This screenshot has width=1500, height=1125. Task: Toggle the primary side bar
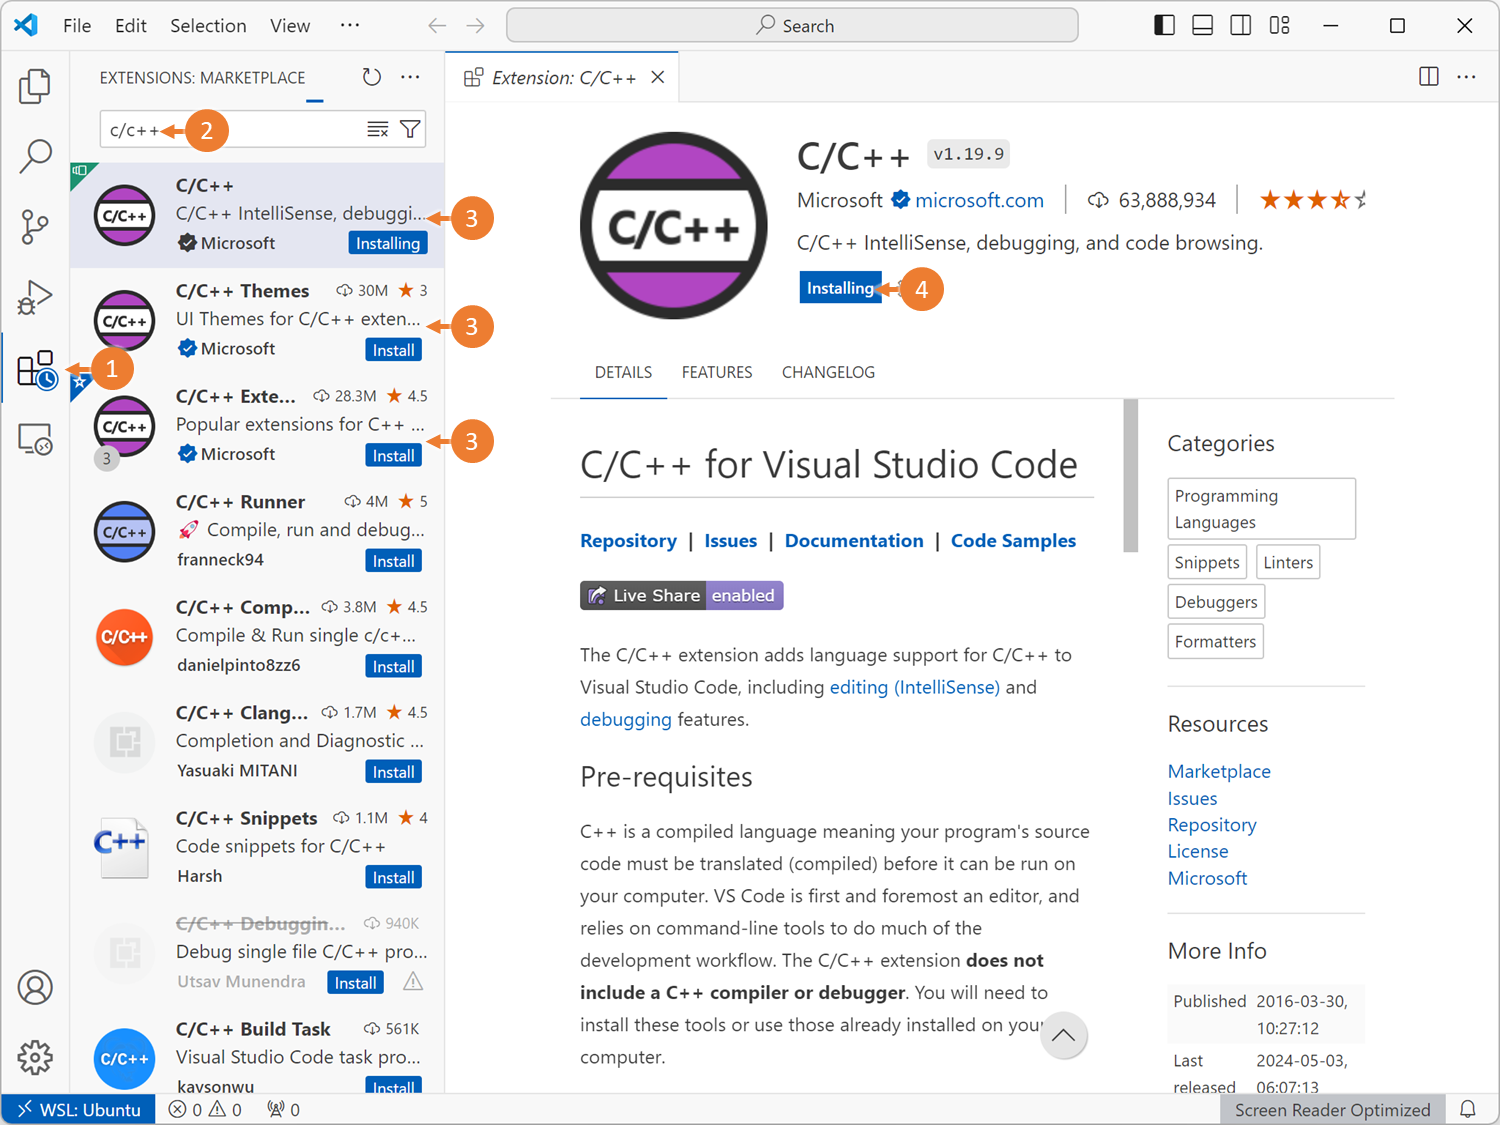(1164, 26)
